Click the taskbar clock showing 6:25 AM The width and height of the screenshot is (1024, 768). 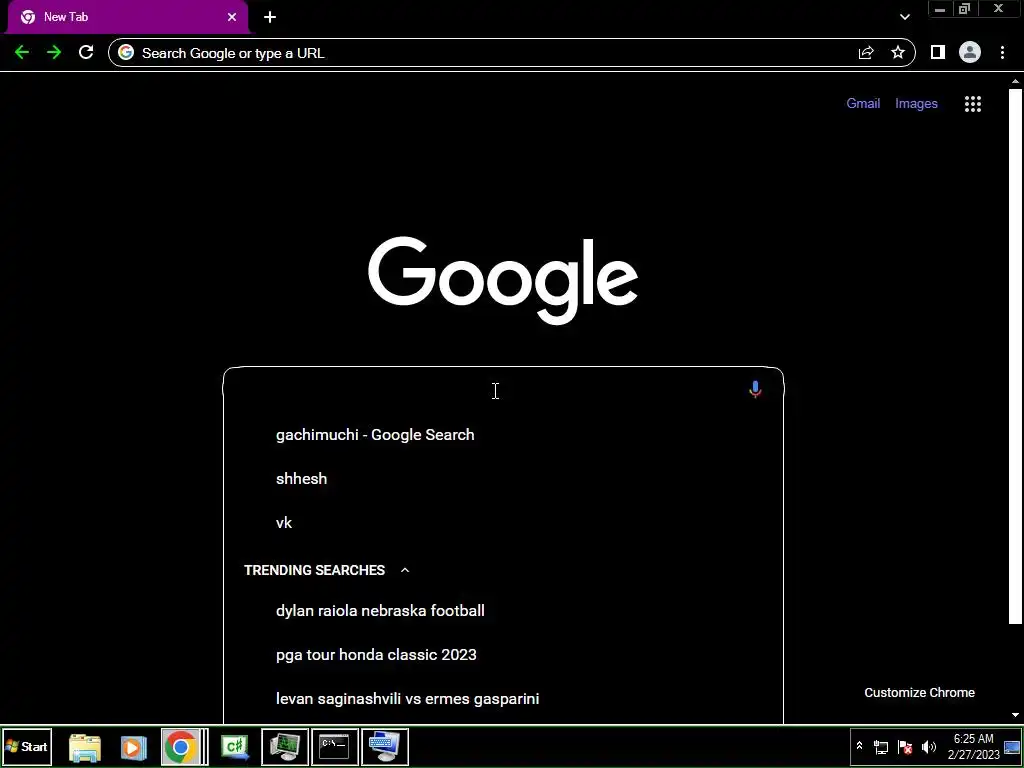(x=974, y=746)
